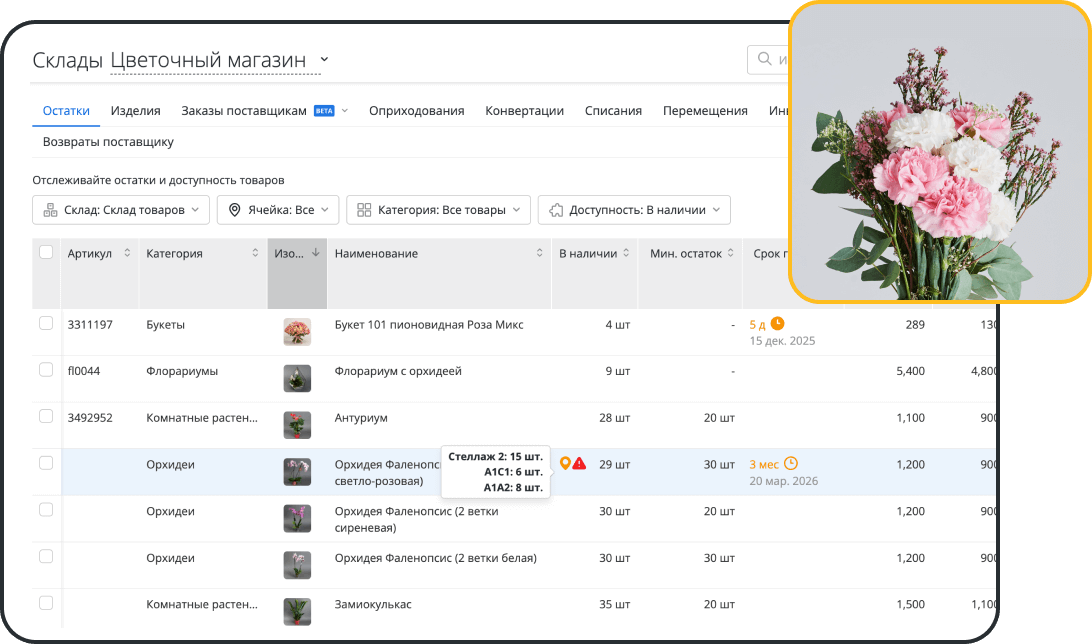Click the sort arrow in the image column header
This screenshot has height=644, width=1092.
[316, 253]
